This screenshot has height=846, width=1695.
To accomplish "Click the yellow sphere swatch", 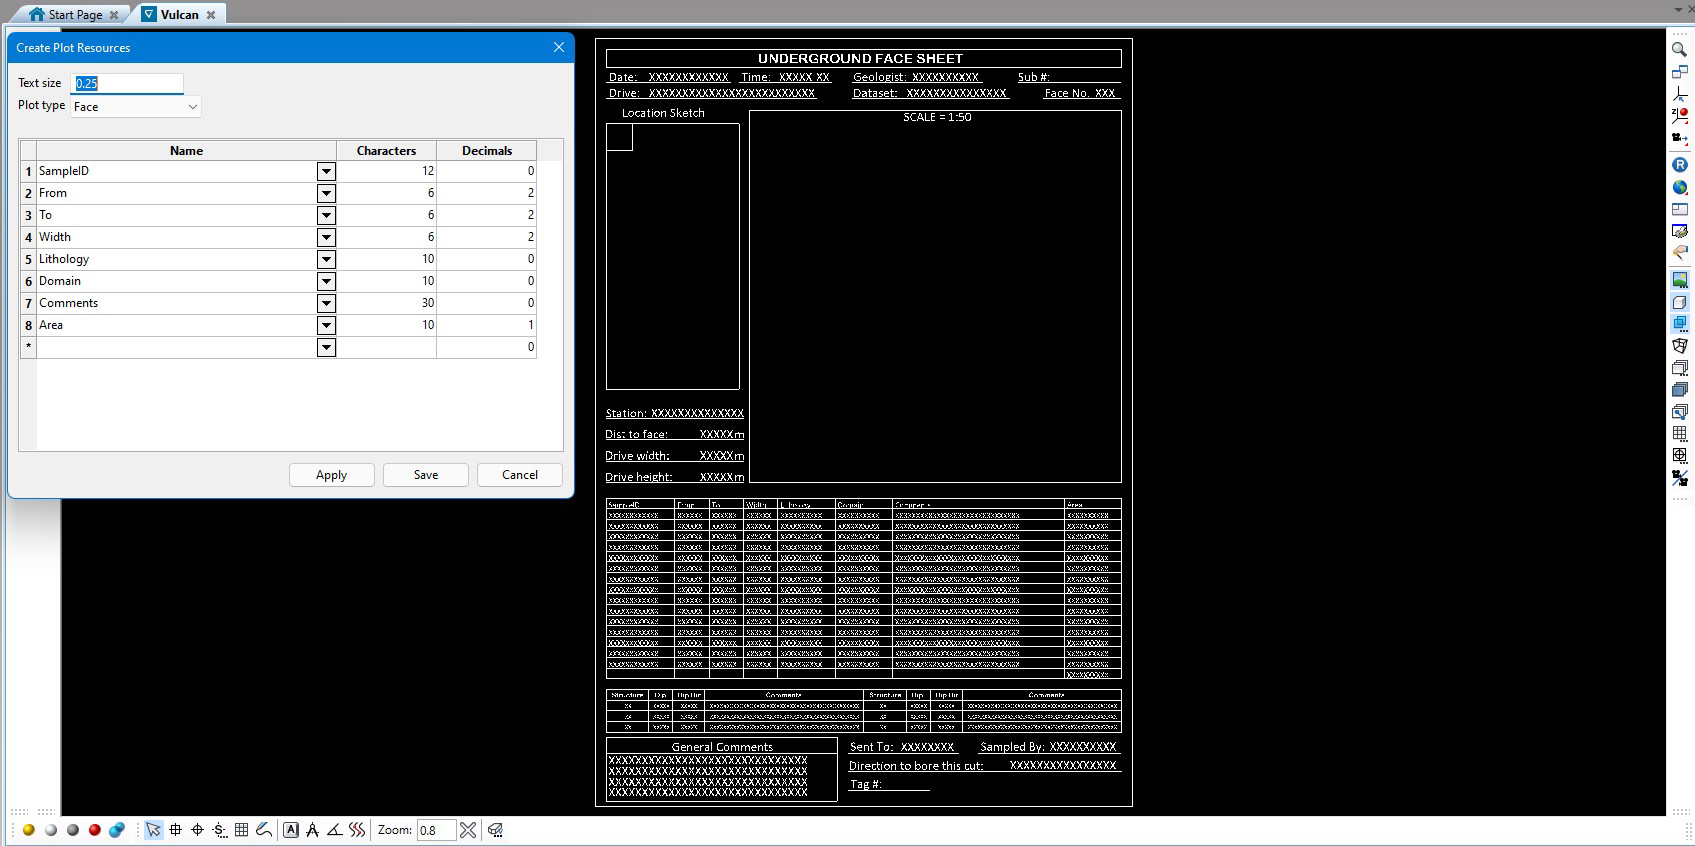I will click(x=29, y=830).
